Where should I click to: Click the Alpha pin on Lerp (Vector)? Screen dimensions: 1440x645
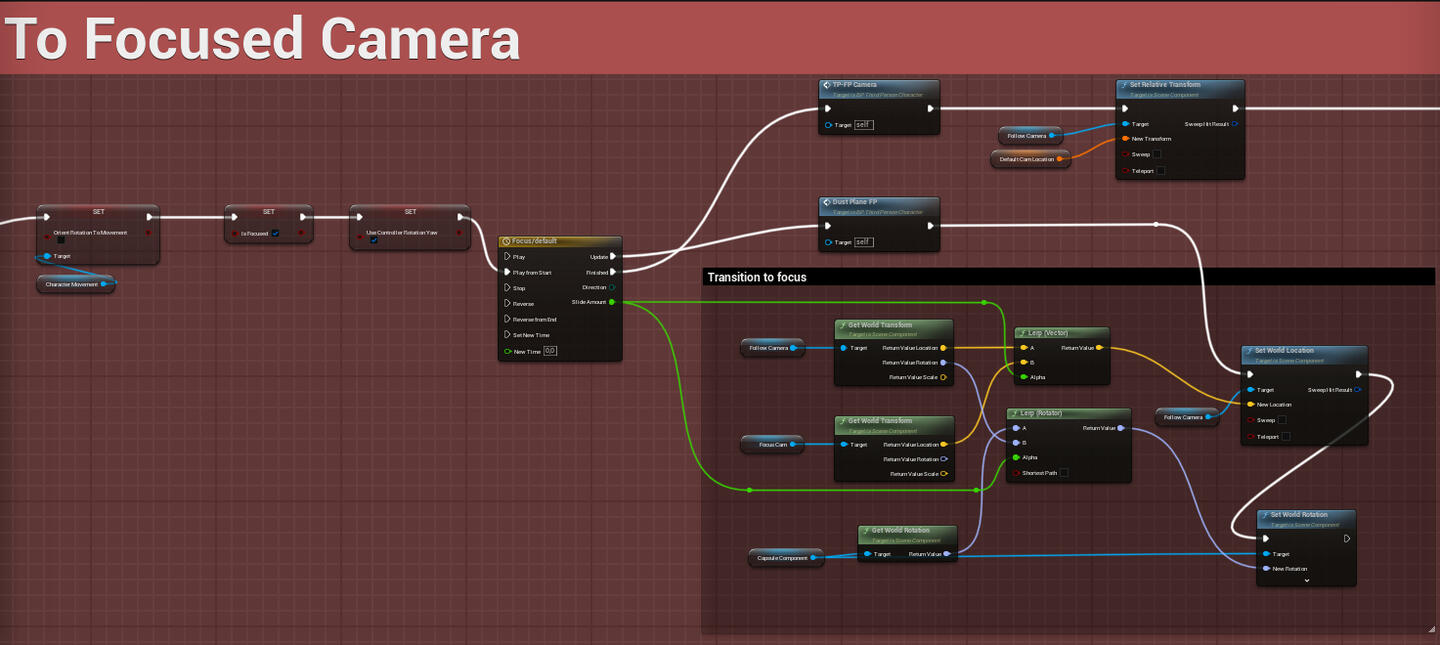coord(1023,377)
